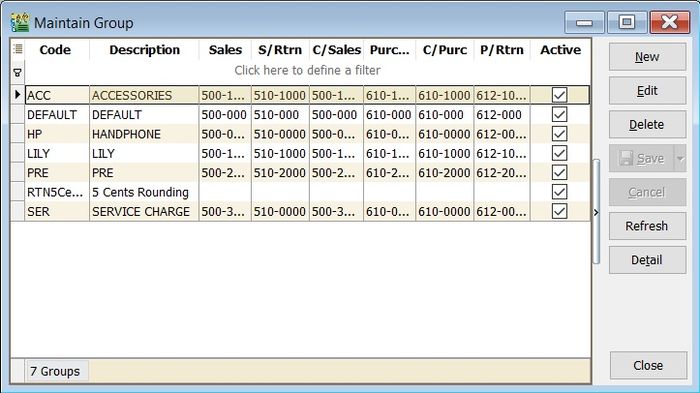The width and height of the screenshot is (700, 393).
Task: Toggle Active checkbox for 5 Cents Rounding
Action: click(x=559, y=192)
